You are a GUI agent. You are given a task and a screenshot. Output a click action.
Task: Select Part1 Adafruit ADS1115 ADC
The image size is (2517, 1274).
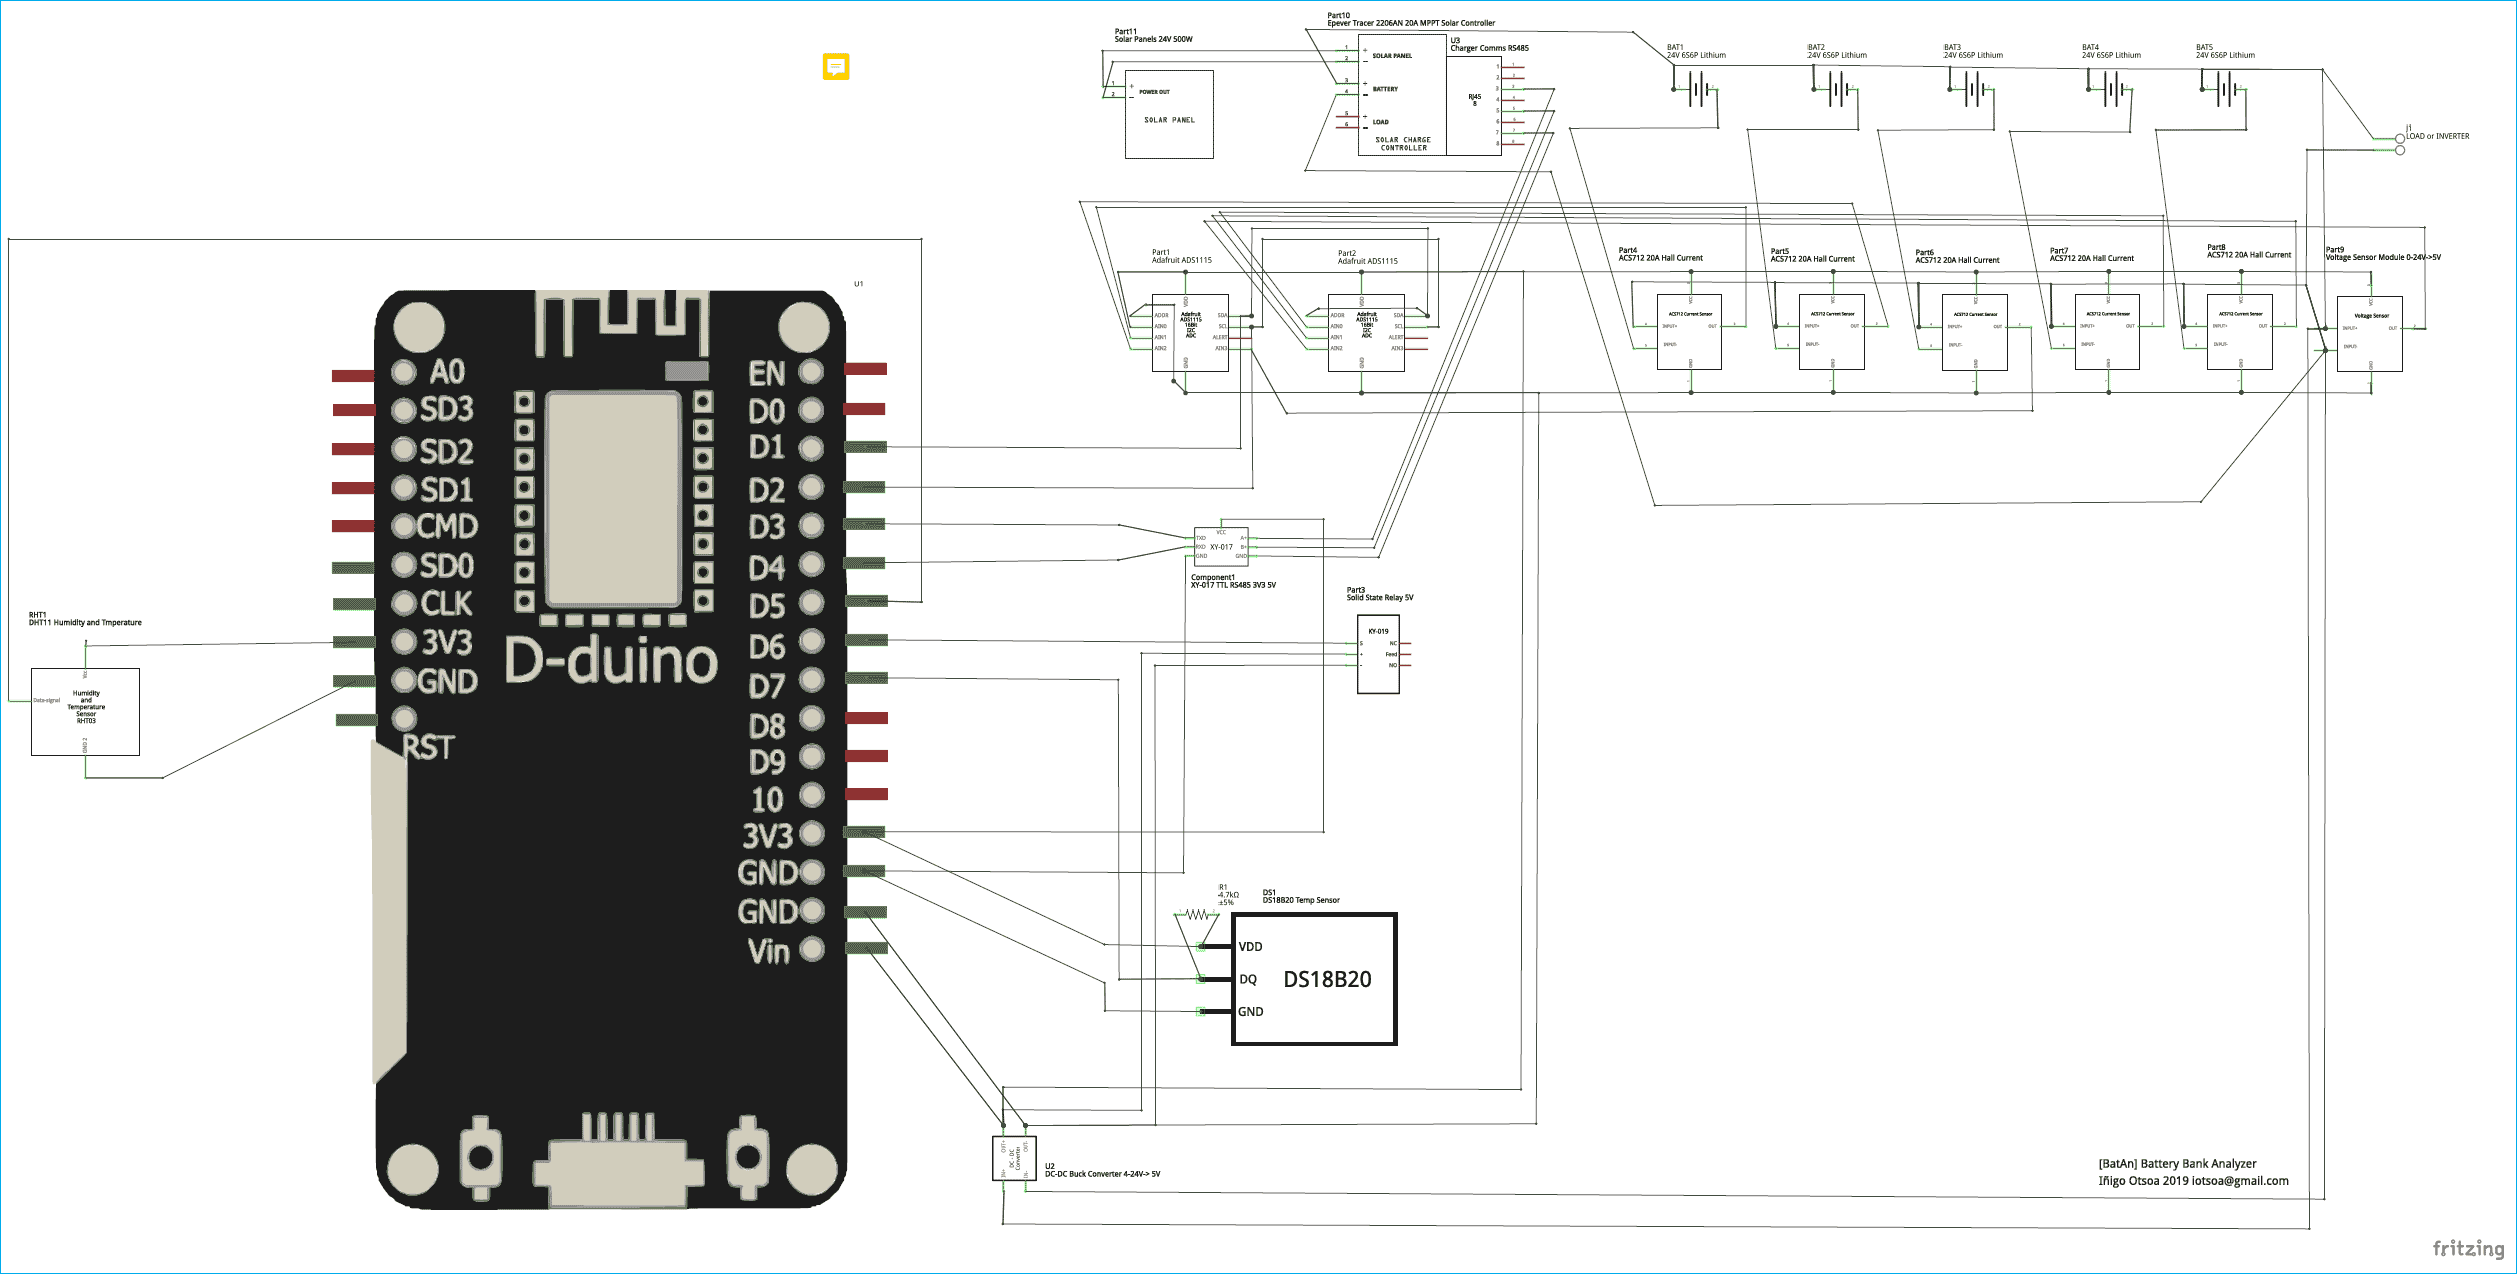pos(1190,335)
